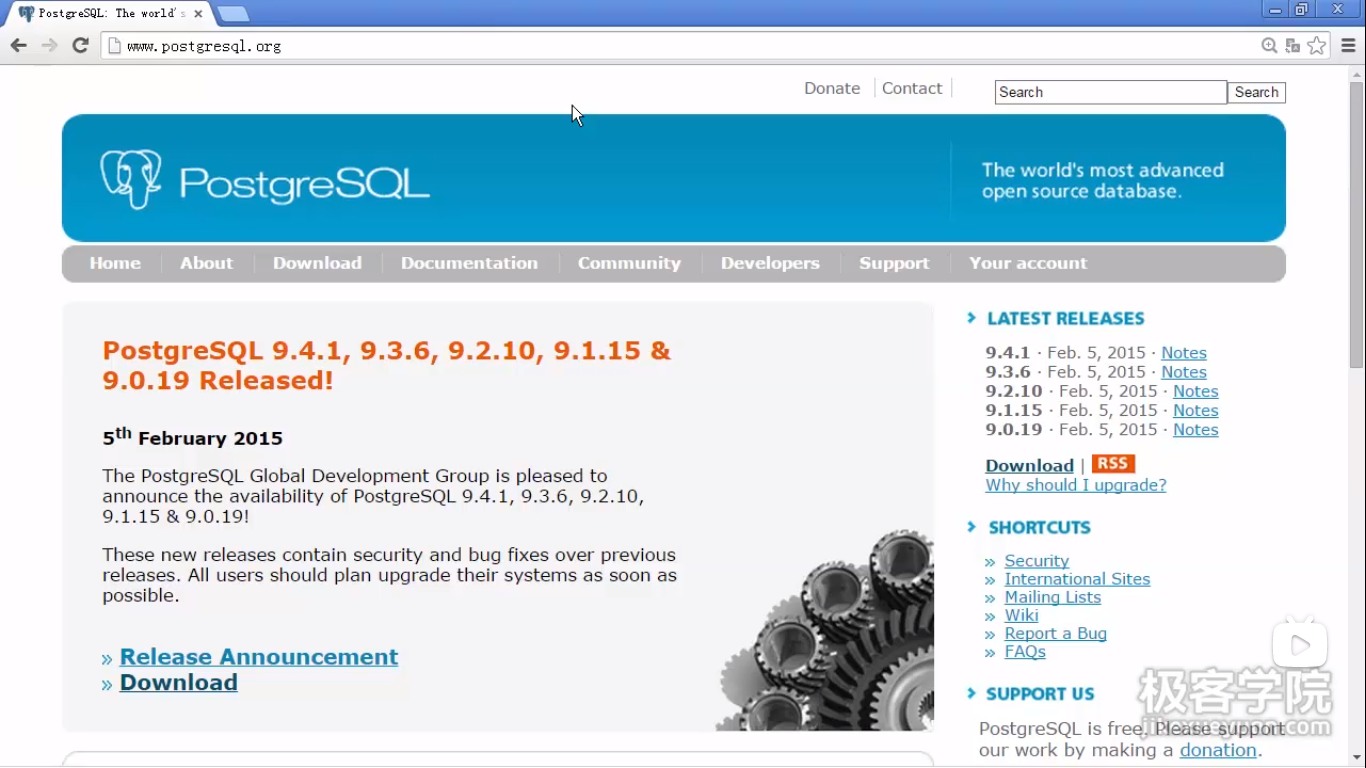This screenshot has width=1366, height=768.
Task: Click the gears illustration image
Action: pyautogui.click(x=826, y=630)
